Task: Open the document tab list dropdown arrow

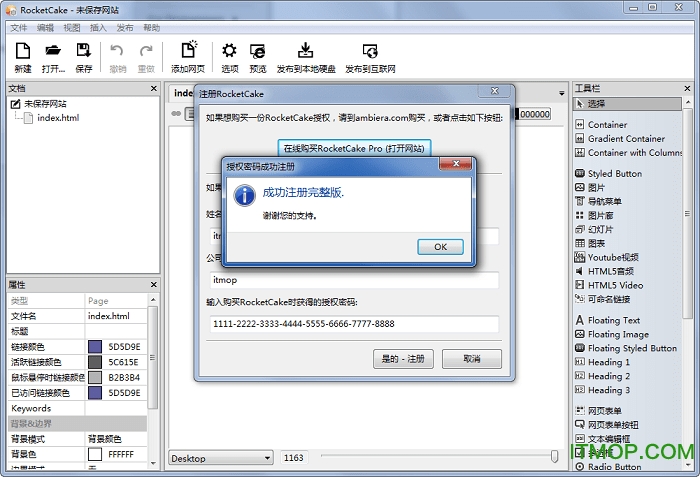Action: [x=562, y=93]
